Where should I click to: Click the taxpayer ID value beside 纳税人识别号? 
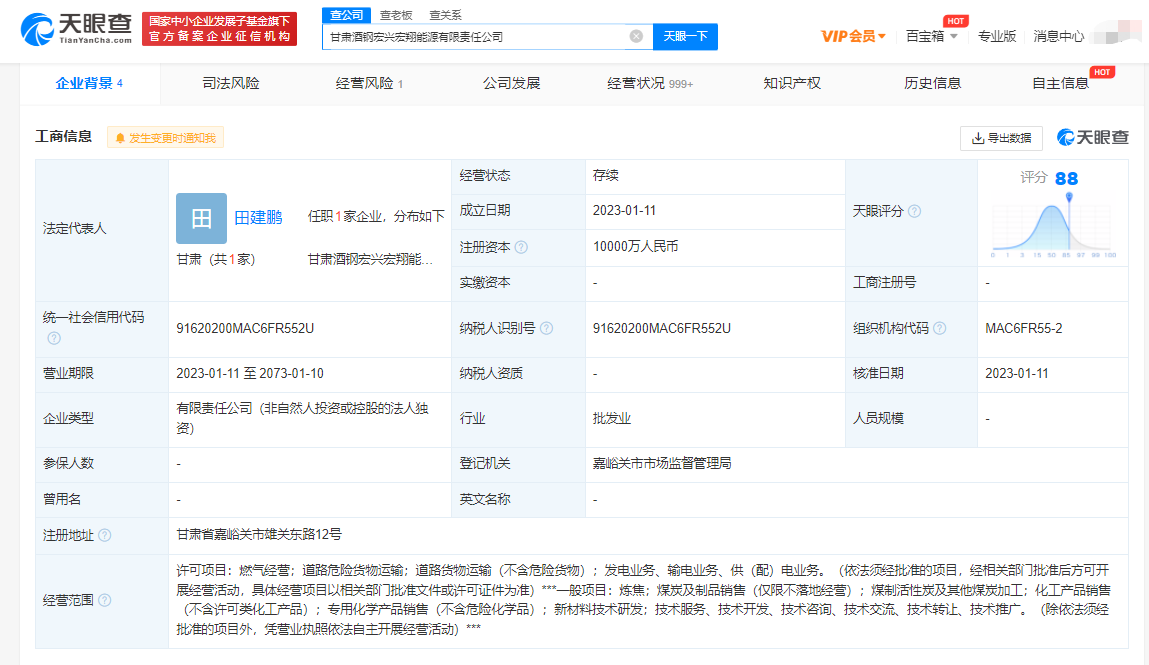click(662, 329)
